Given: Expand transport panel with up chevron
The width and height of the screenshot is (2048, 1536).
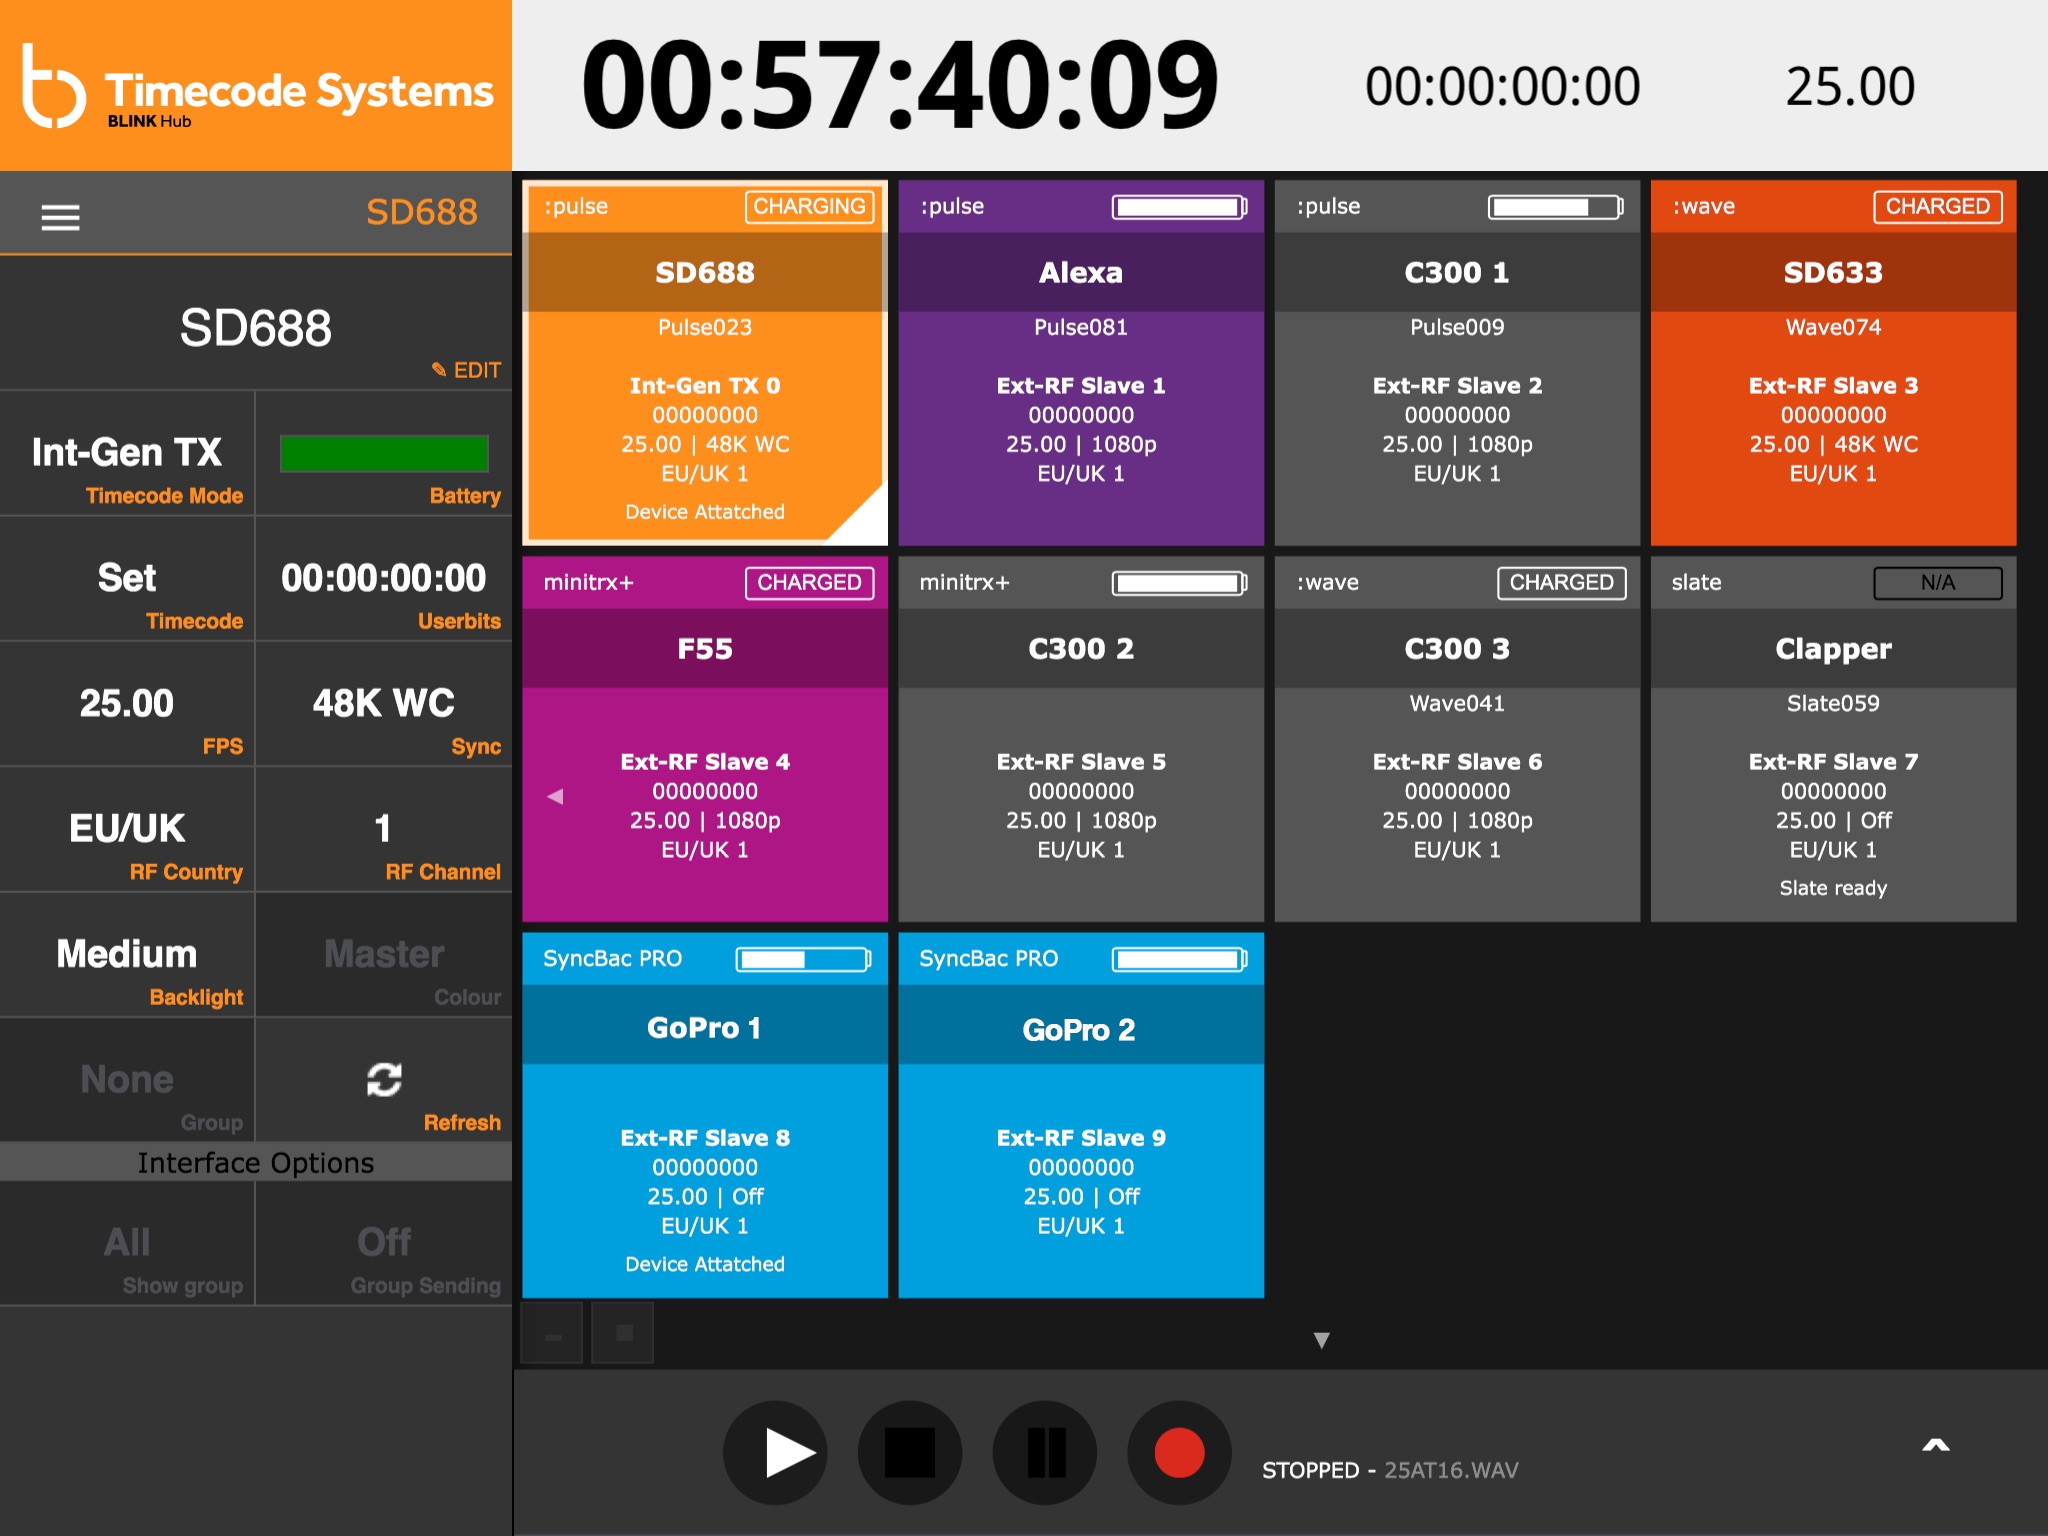Looking at the screenshot, I should pyautogui.click(x=1935, y=1445).
